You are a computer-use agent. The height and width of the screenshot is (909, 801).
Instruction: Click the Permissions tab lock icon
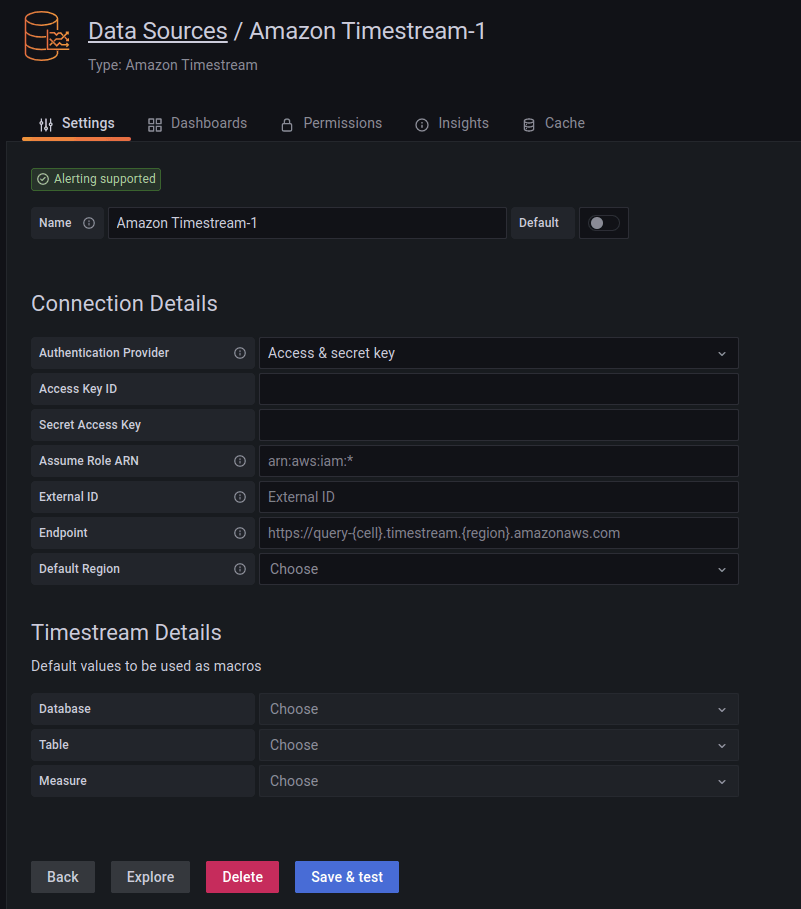pyautogui.click(x=287, y=125)
